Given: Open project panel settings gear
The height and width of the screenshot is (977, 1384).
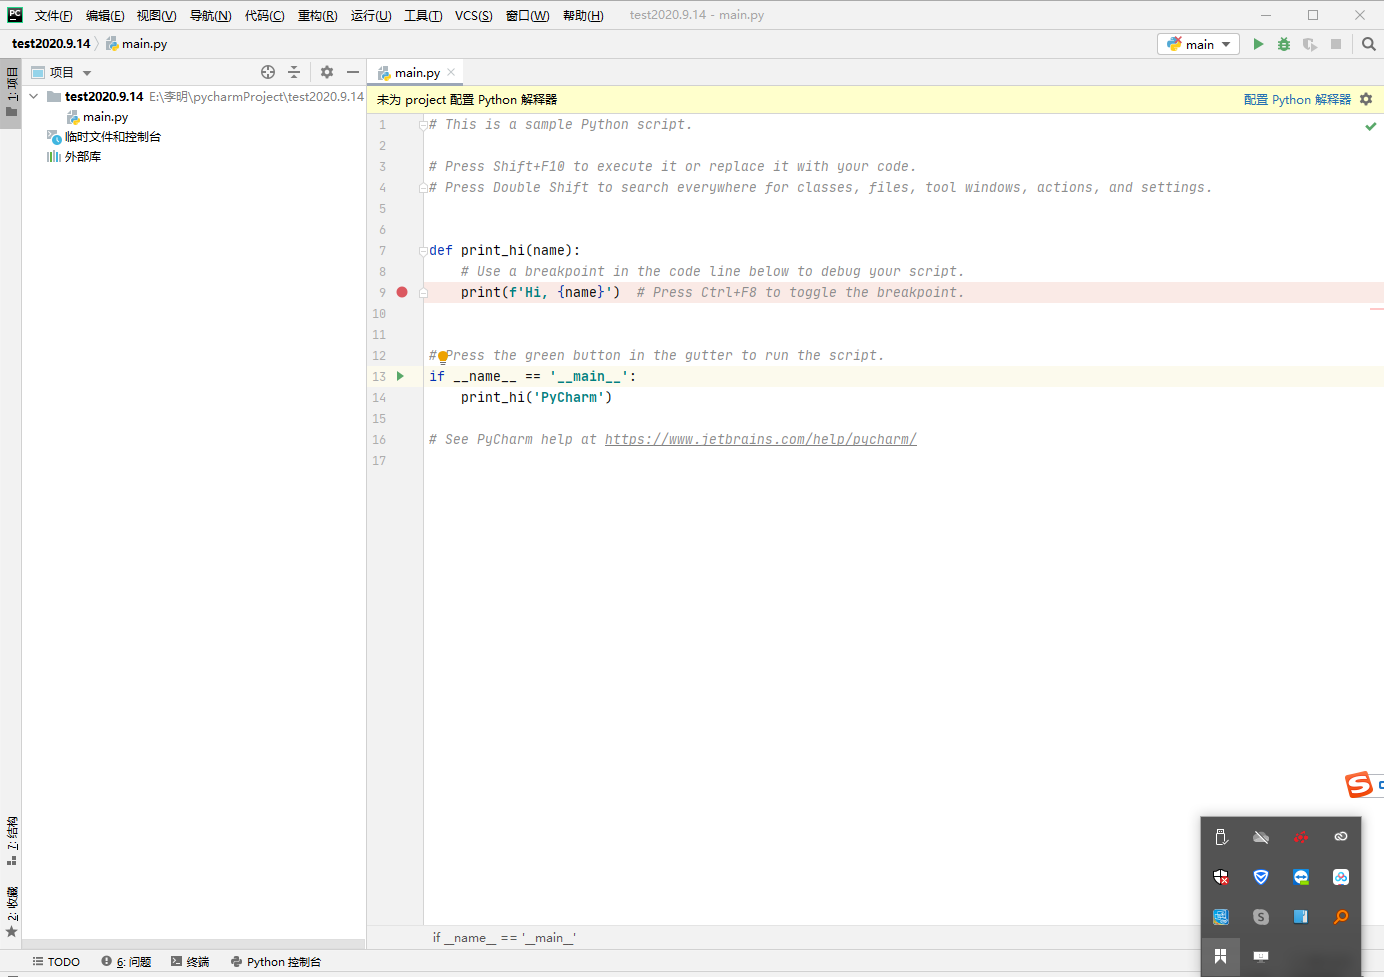Looking at the screenshot, I should click(327, 72).
